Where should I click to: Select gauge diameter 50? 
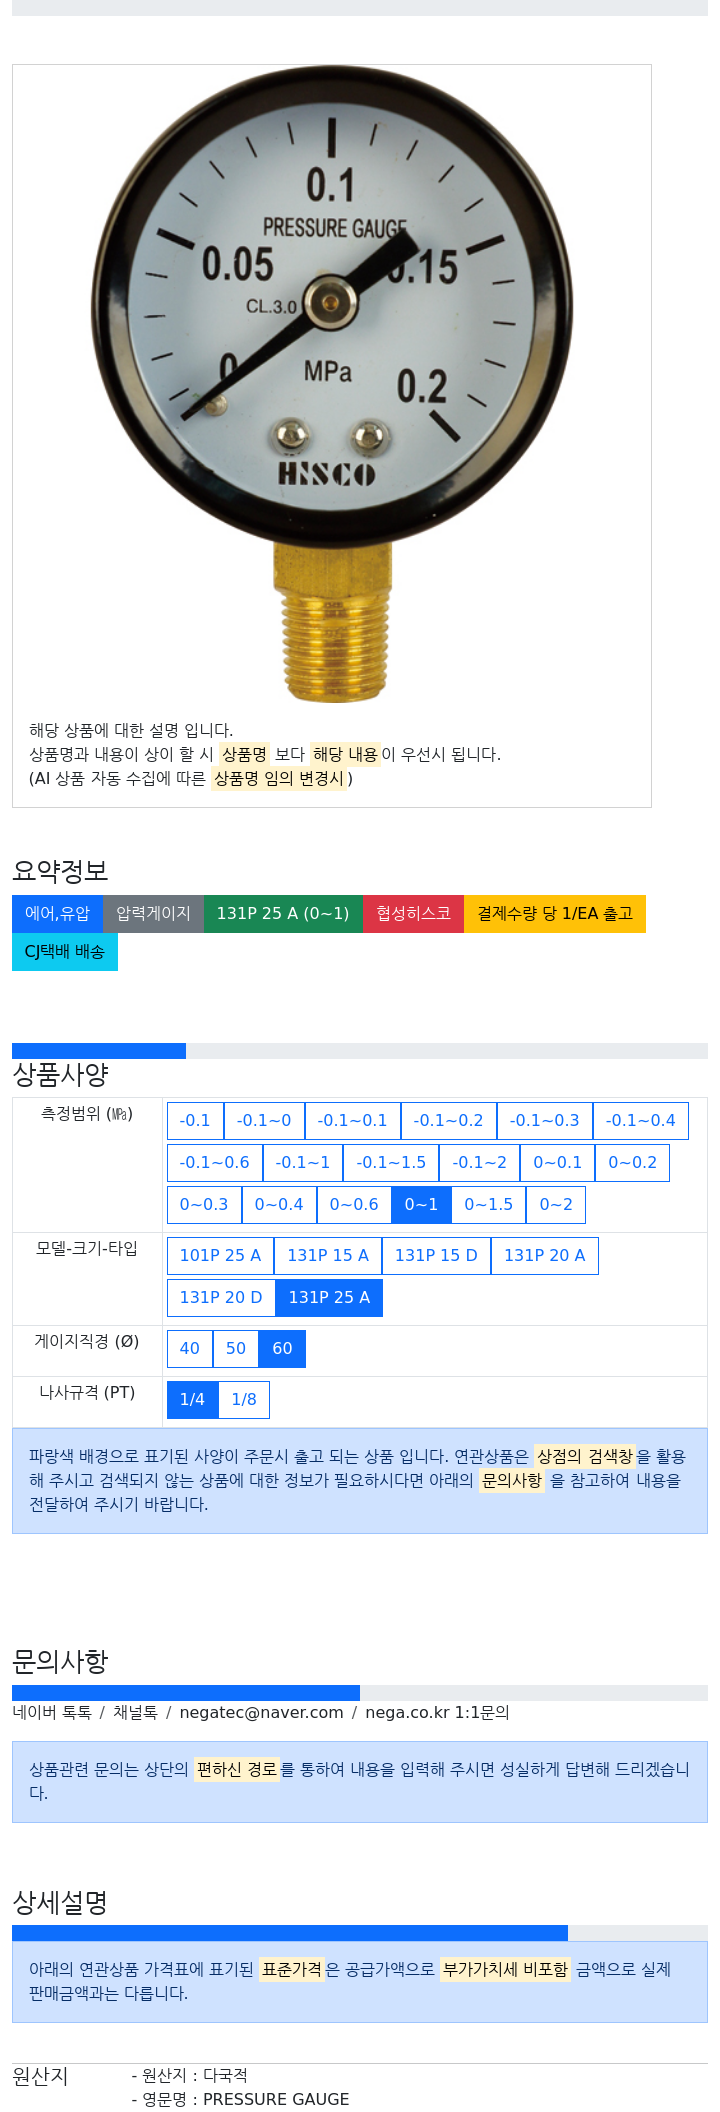[x=236, y=1349]
